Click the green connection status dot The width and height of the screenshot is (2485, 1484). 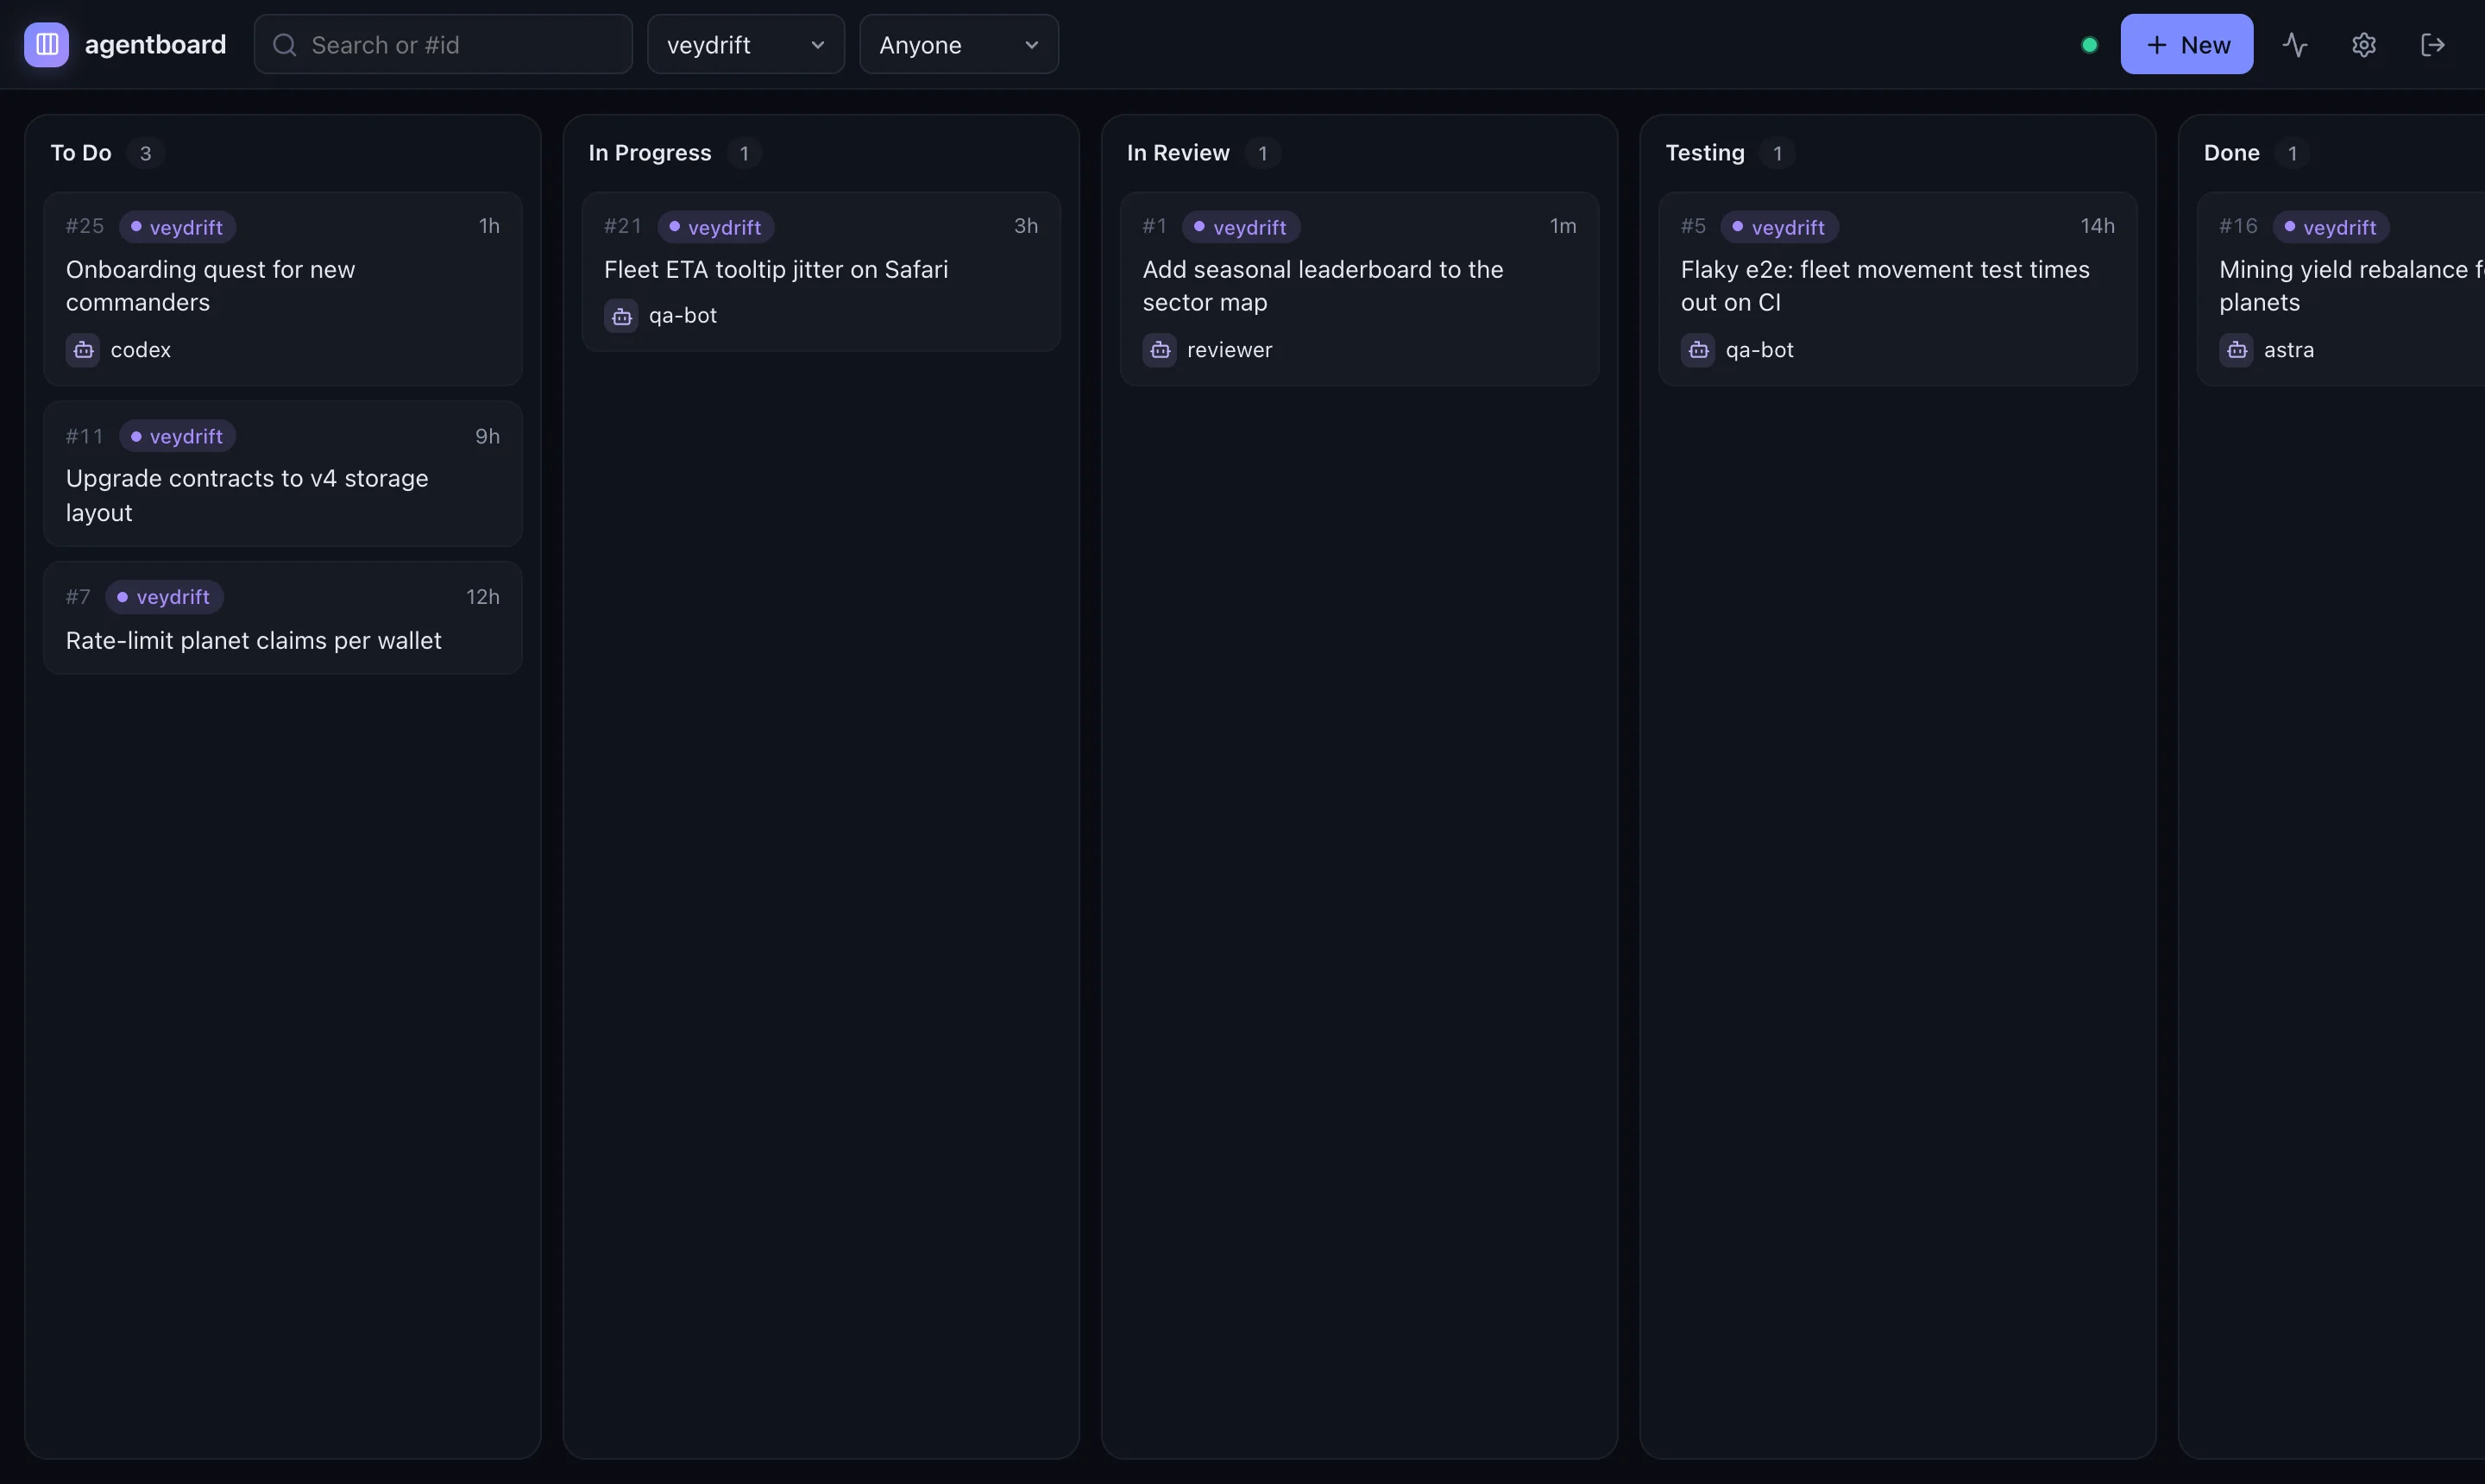pyautogui.click(x=2089, y=44)
